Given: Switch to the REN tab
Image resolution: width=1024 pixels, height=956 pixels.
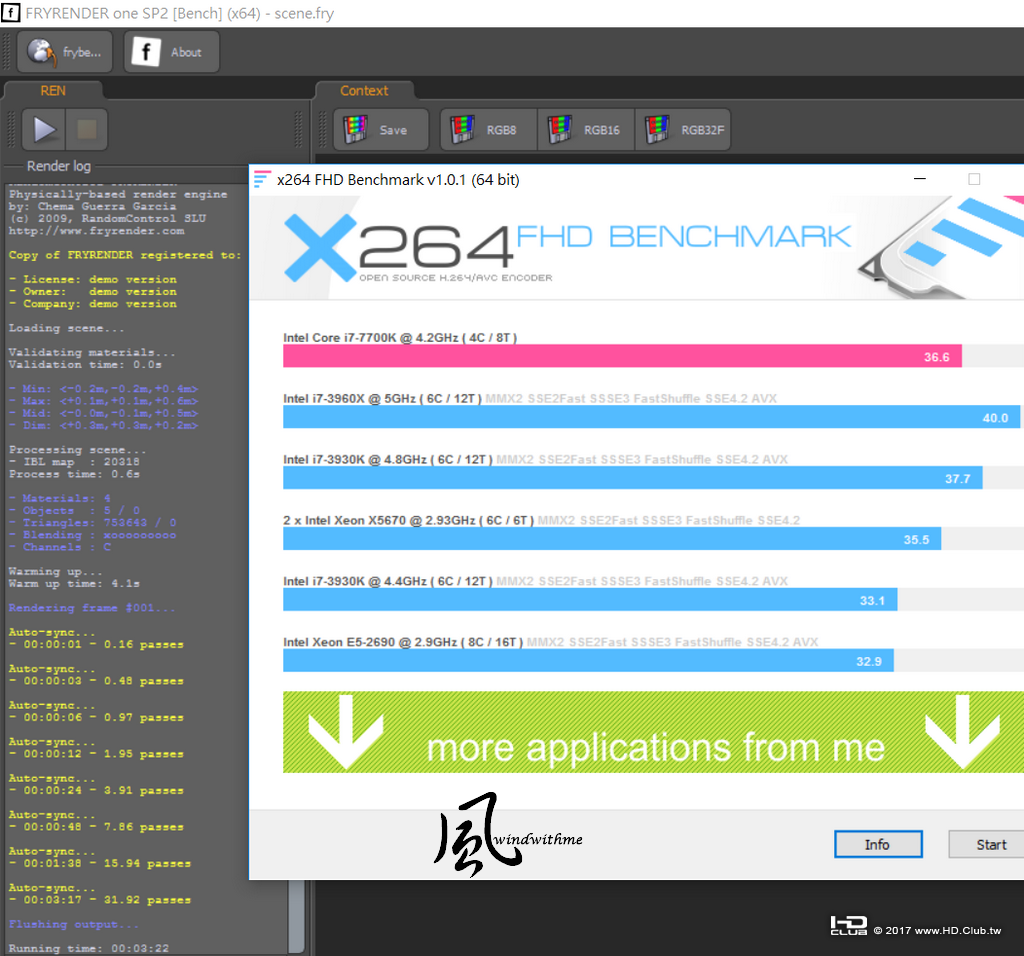Looking at the screenshot, I should [53, 91].
